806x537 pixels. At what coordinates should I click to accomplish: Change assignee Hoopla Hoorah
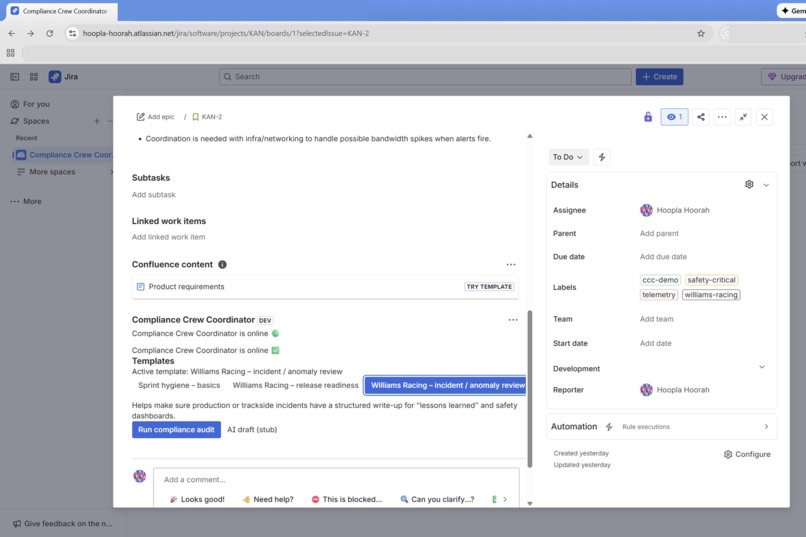[674, 210]
